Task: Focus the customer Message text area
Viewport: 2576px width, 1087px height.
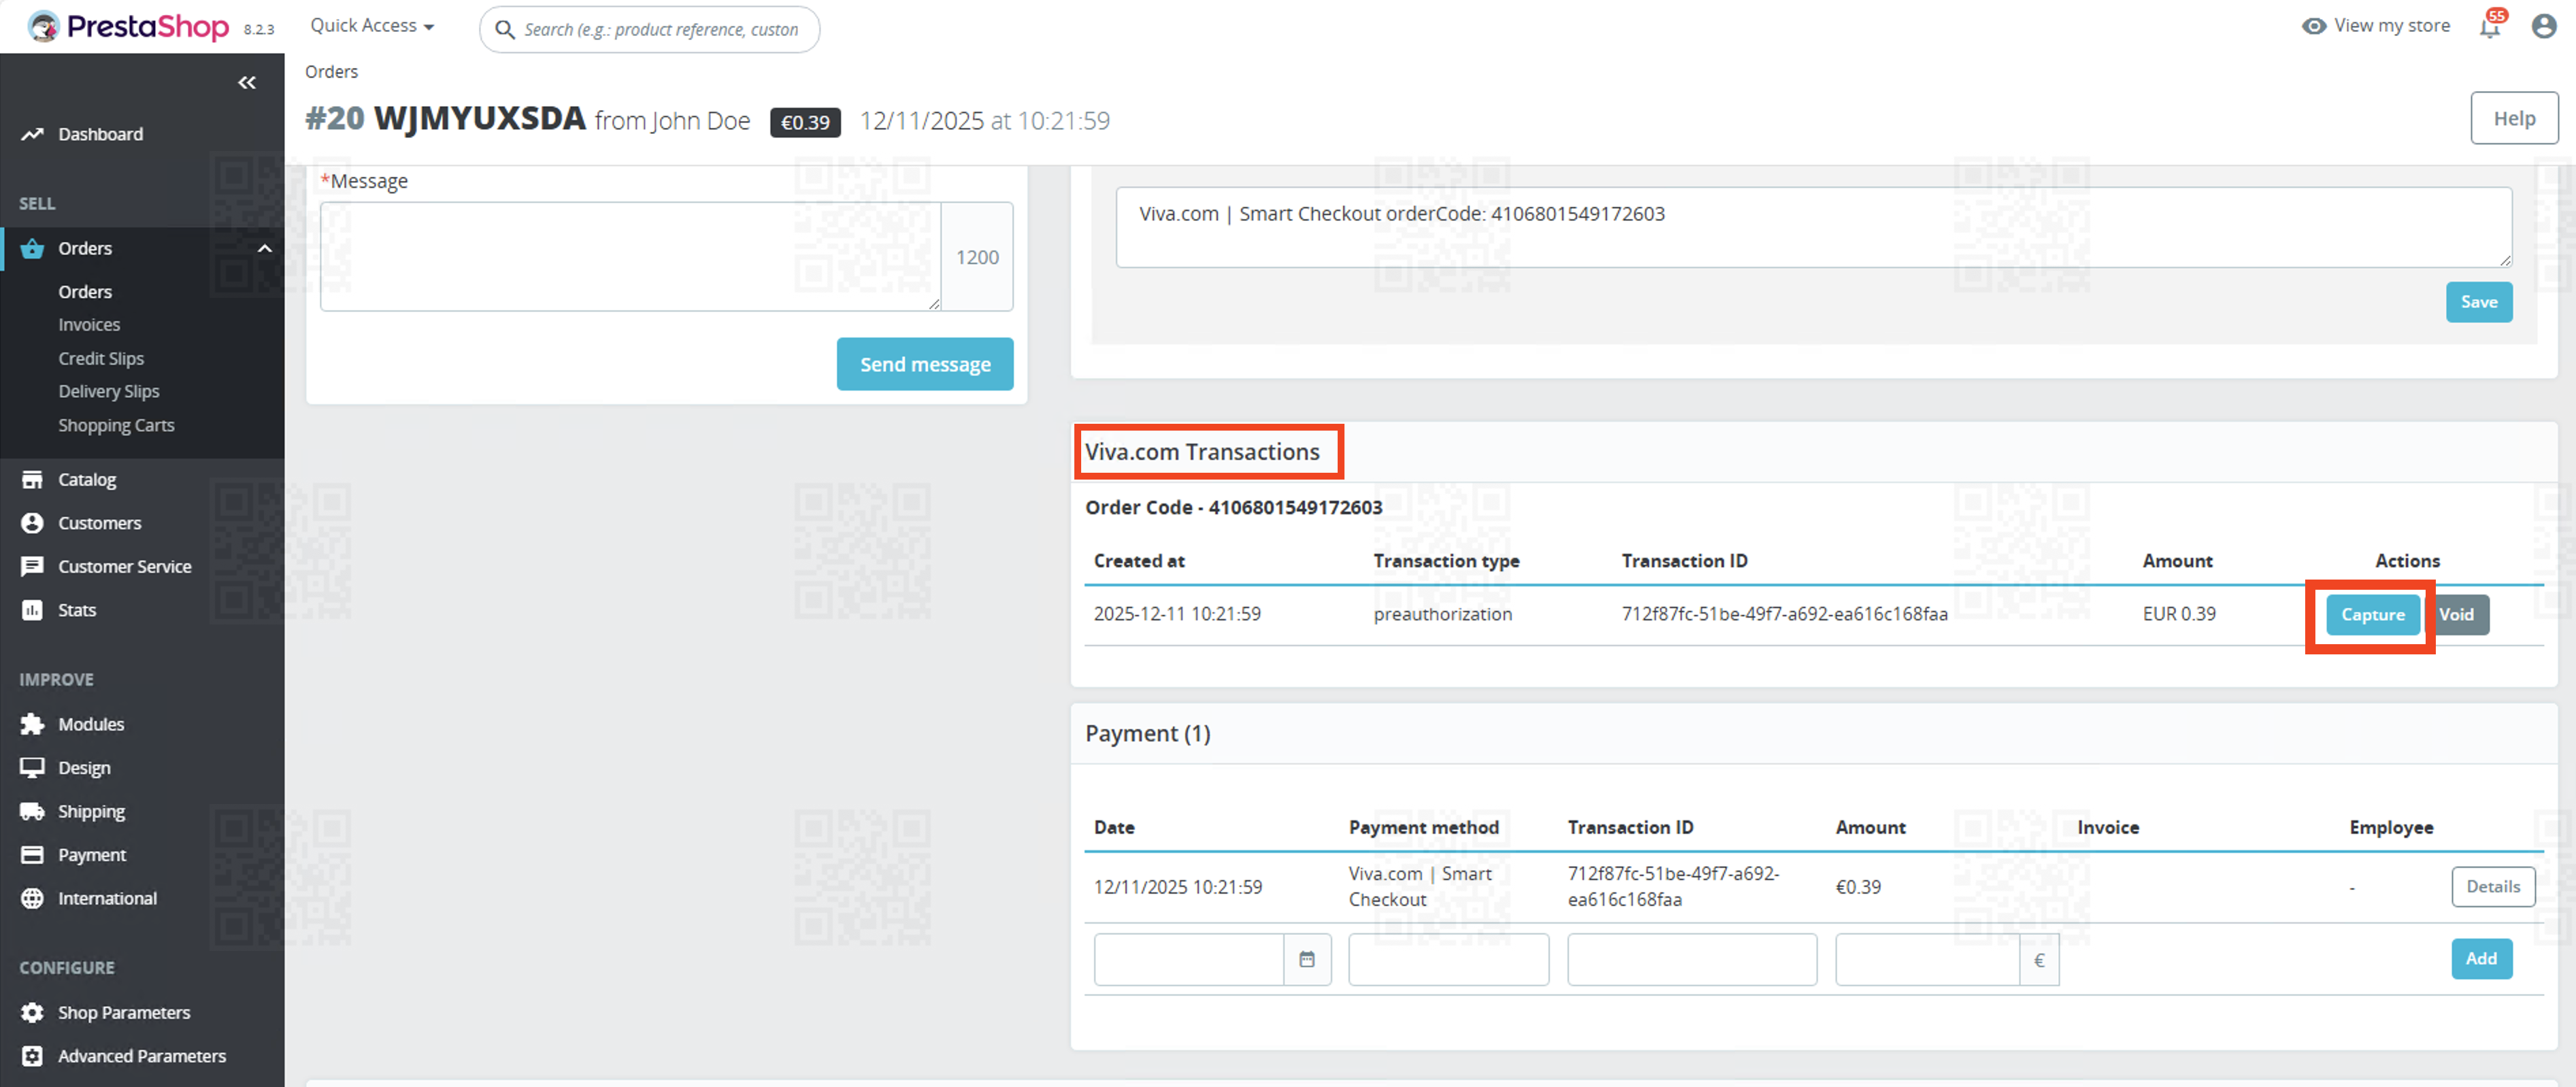Action: pyautogui.click(x=630, y=256)
